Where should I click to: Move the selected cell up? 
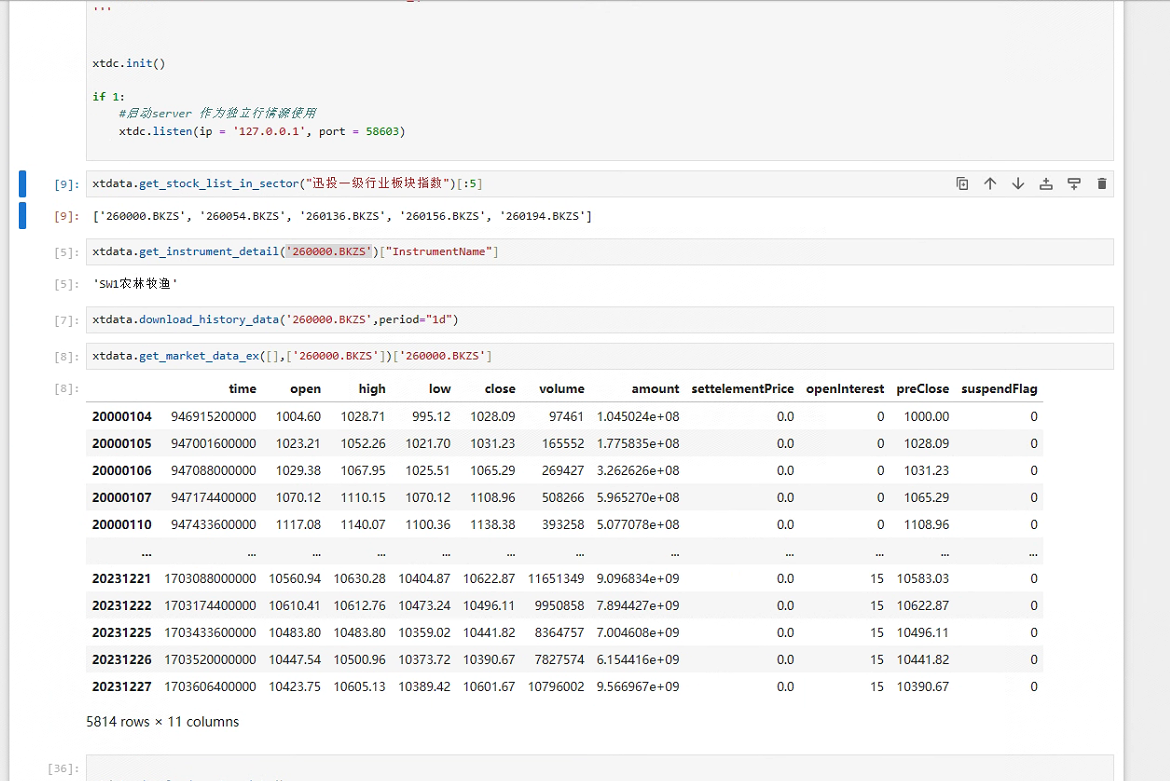click(990, 184)
